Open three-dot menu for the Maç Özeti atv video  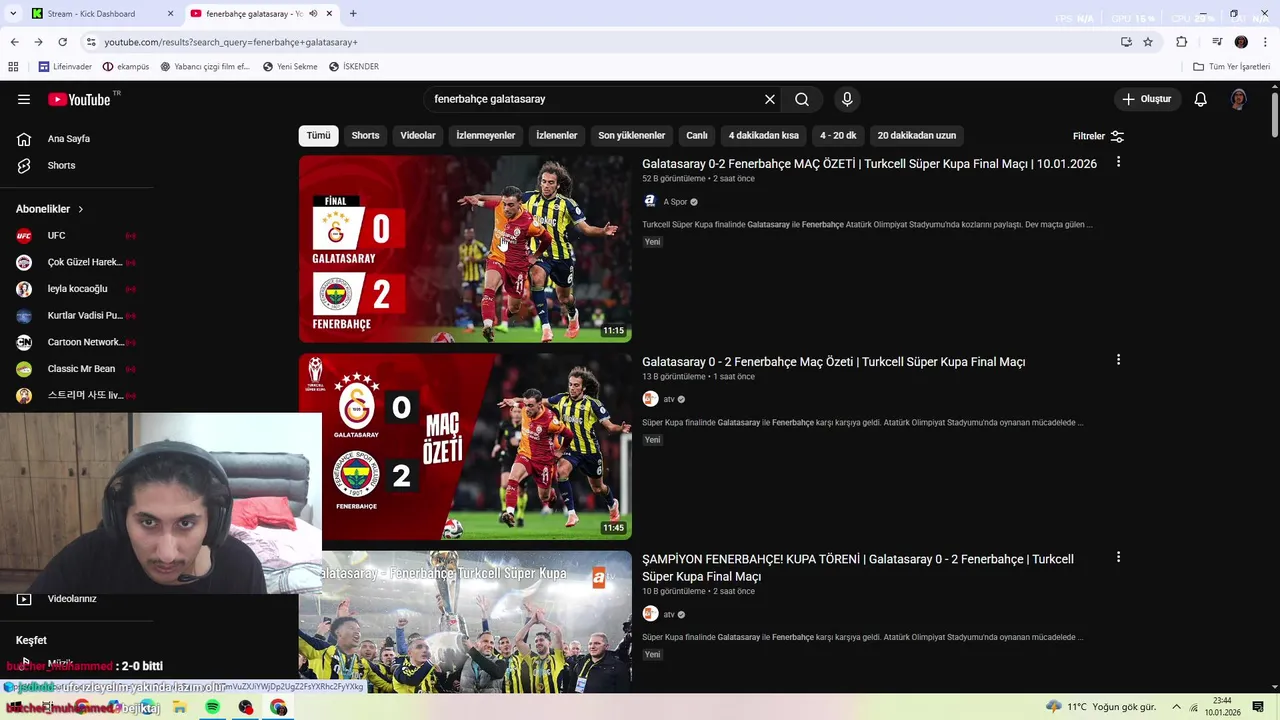[1118, 360]
